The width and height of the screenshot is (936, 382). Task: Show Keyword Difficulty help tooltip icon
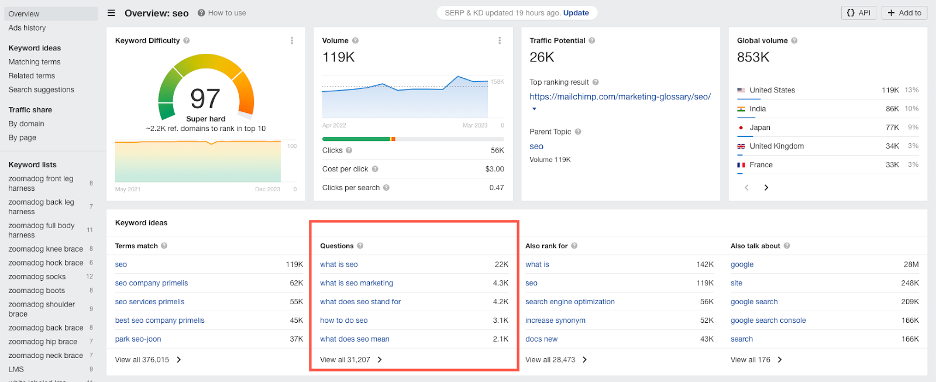click(x=187, y=41)
